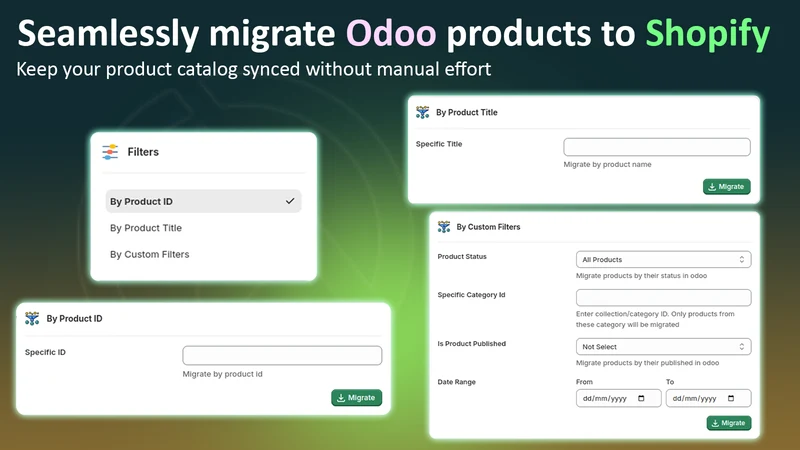Click 'Keep your product catalog synced' subtitle

tap(254, 69)
